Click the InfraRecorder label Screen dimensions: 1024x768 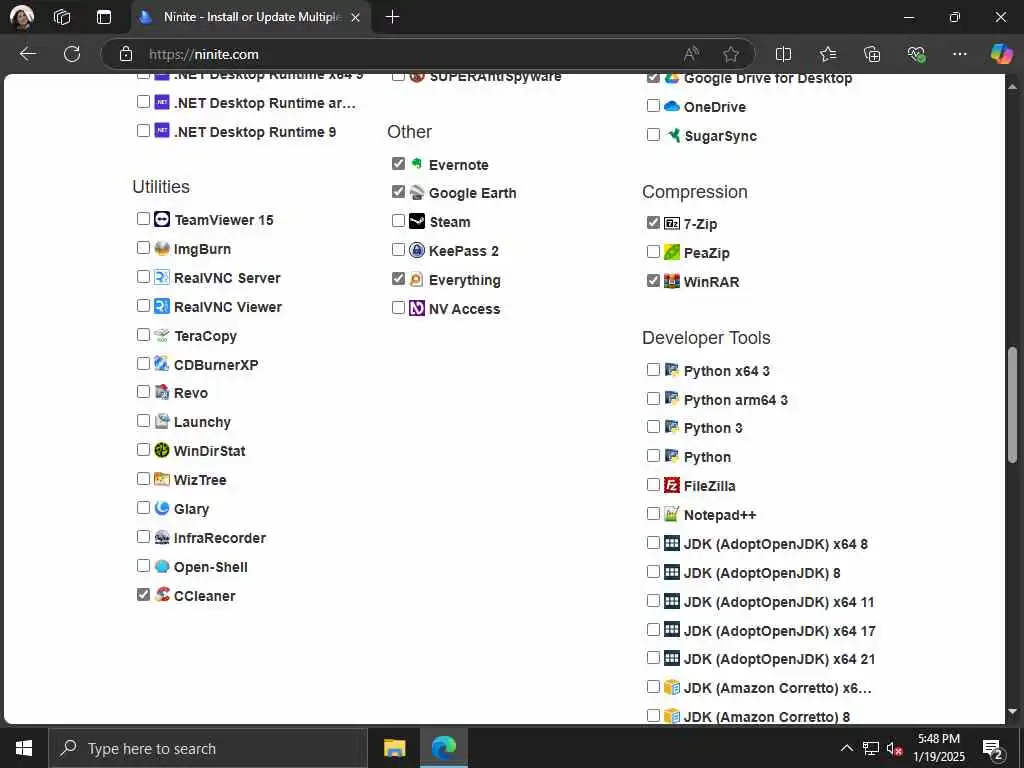[x=219, y=537]
